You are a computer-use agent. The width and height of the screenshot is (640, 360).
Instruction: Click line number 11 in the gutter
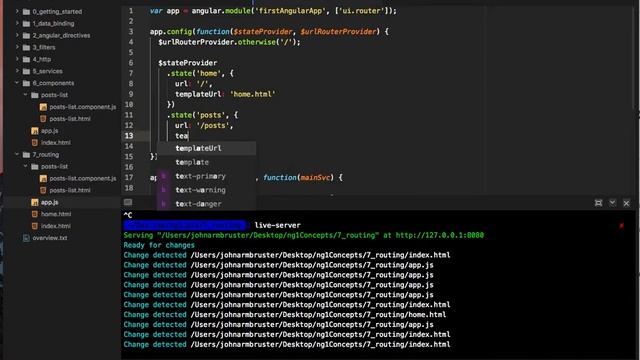(129, 115)
